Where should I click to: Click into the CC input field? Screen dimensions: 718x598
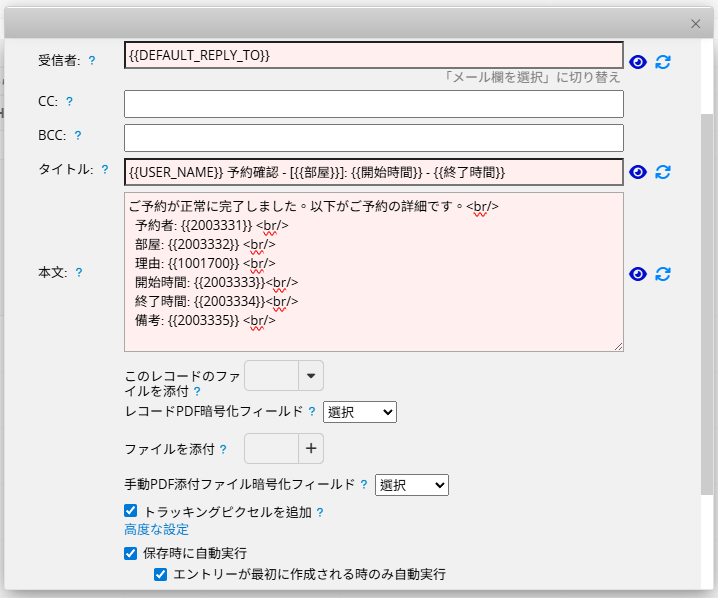[373, 104]
